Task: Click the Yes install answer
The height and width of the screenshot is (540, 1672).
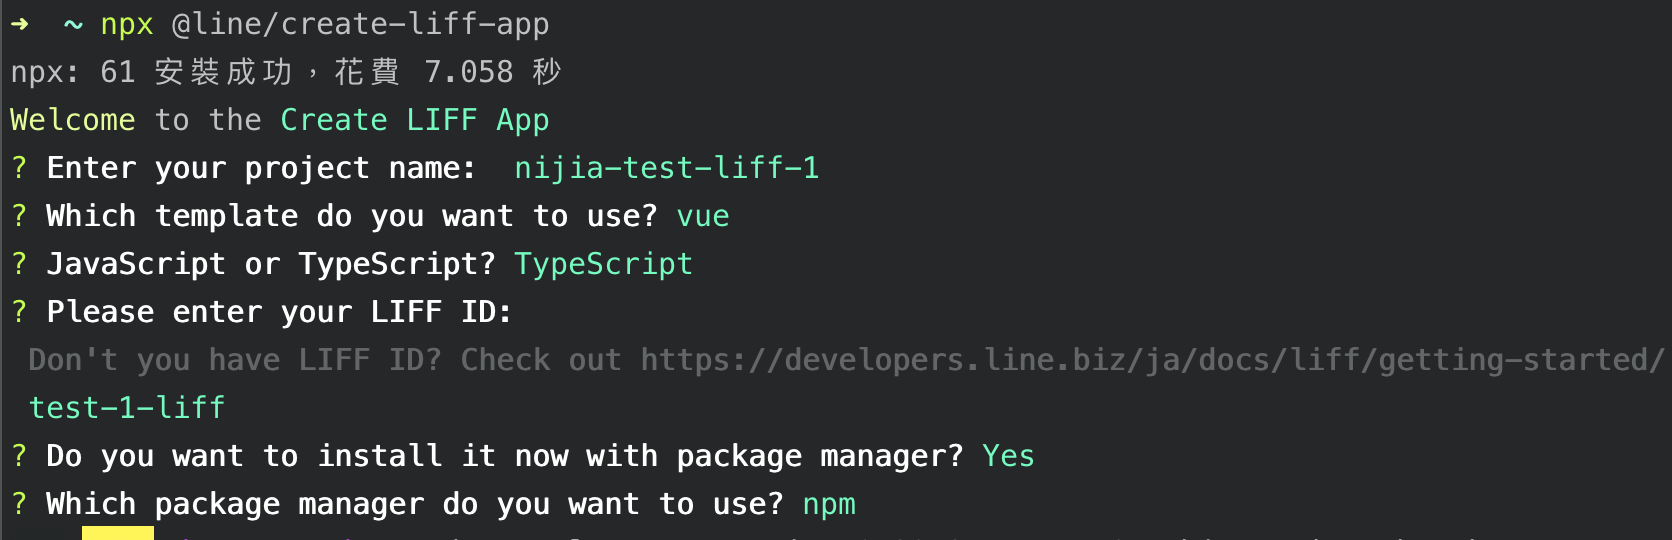Action: click(1008, 456)
